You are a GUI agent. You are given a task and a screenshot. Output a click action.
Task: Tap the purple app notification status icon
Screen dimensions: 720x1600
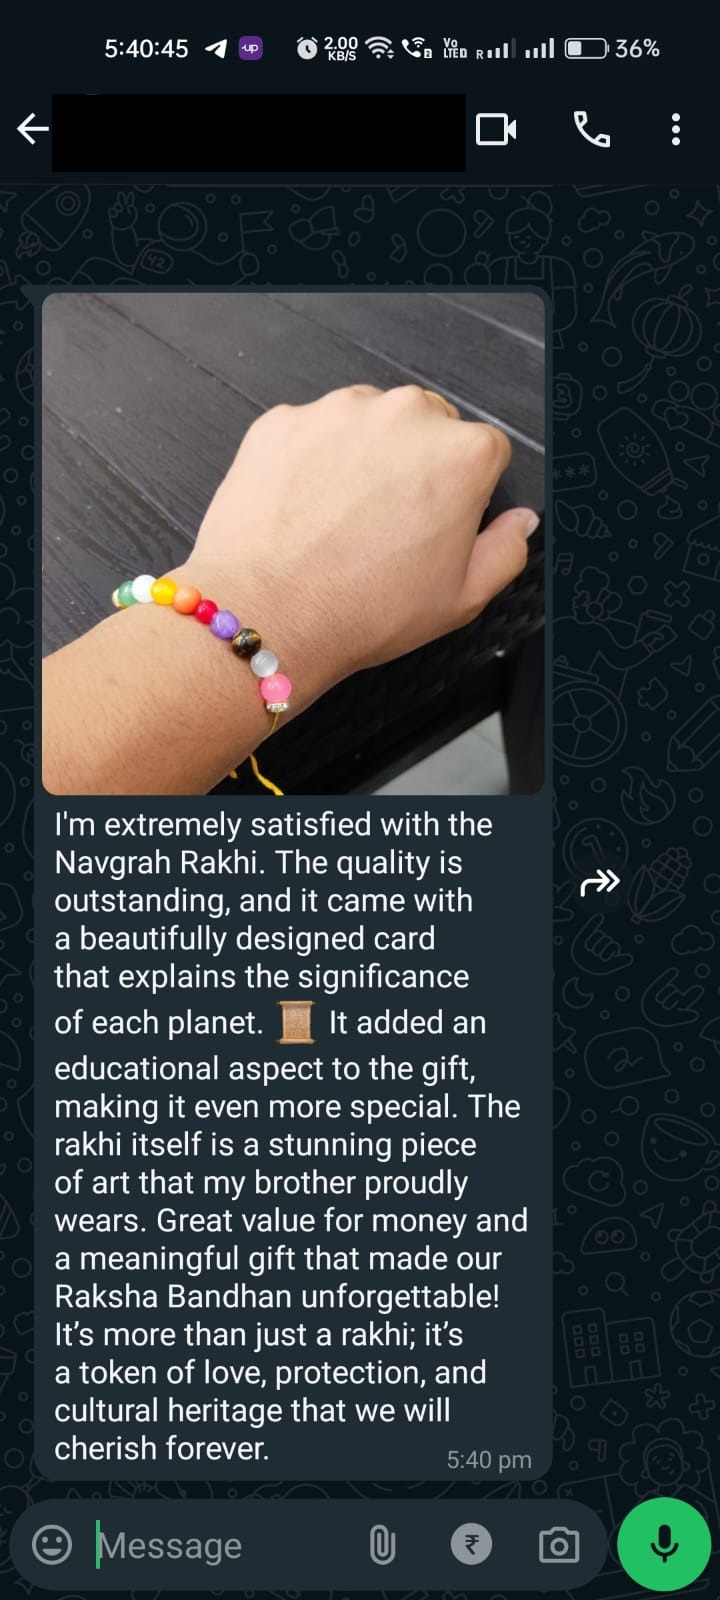click(x=251, y=48)
